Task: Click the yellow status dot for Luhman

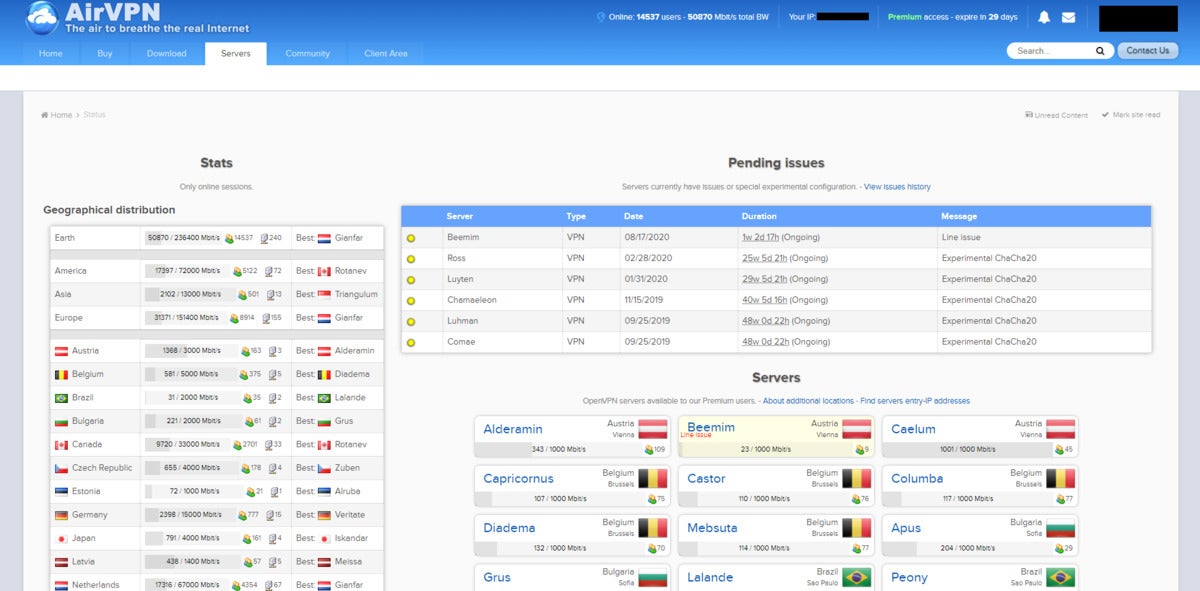Action: click(411, 322)
